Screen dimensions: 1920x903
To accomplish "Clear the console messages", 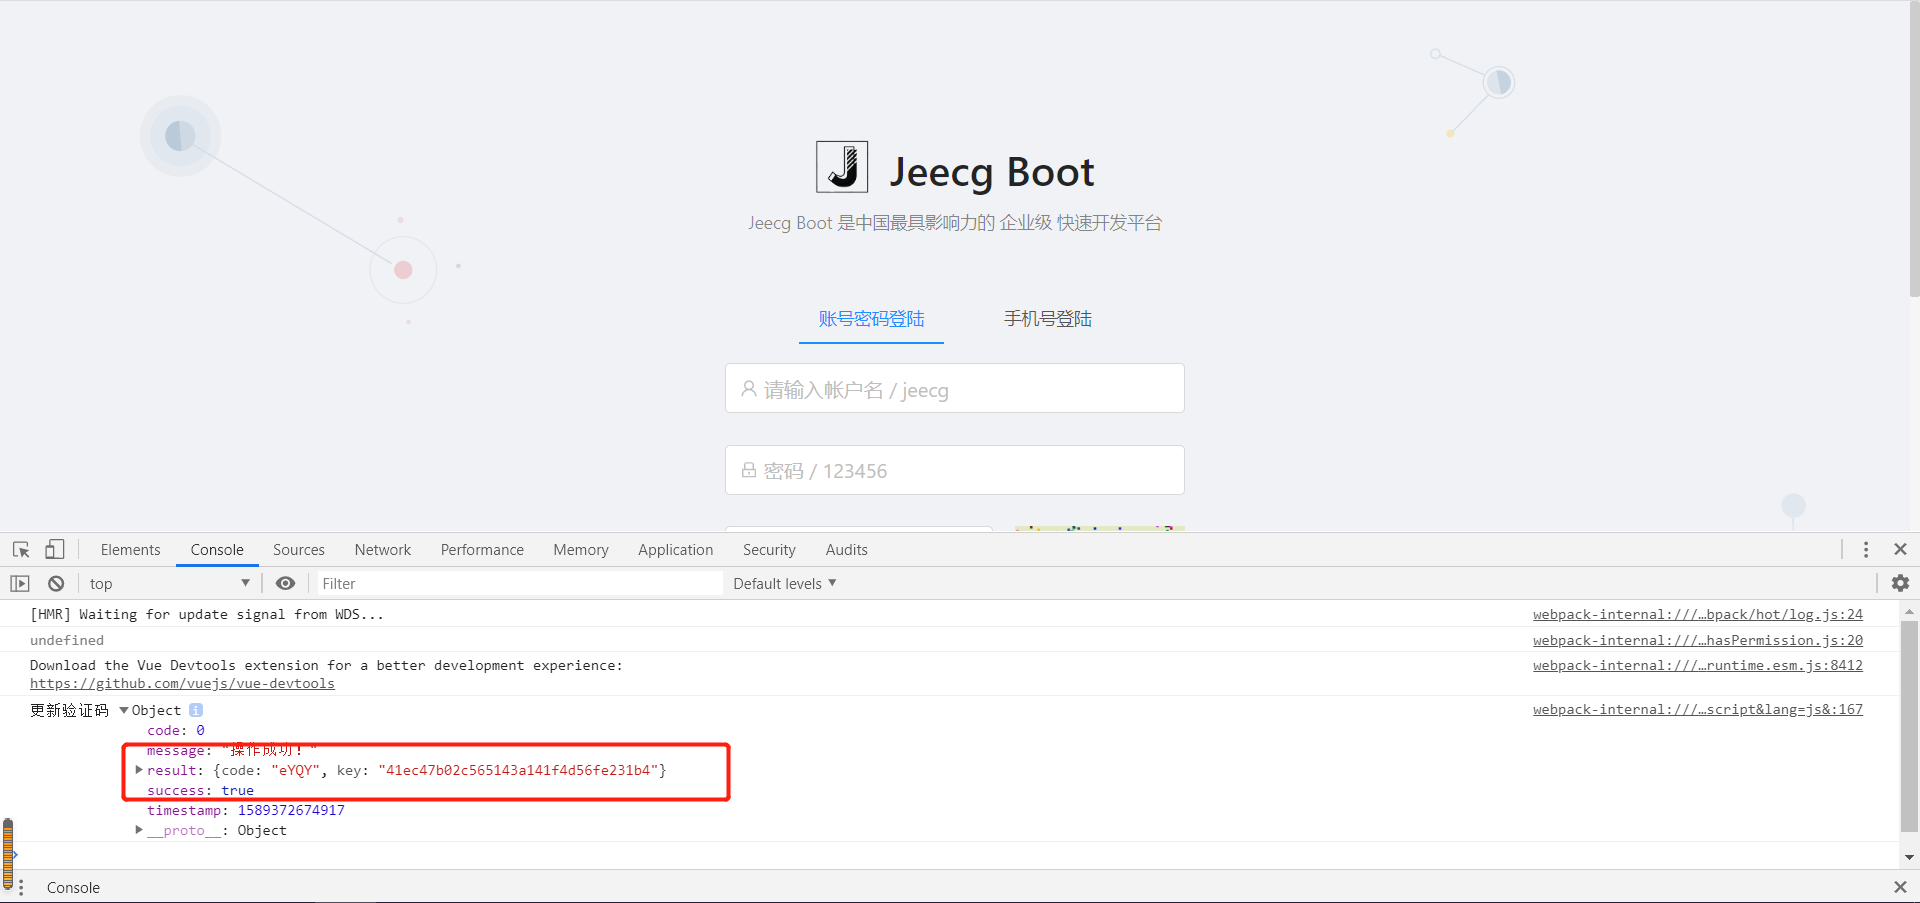I will 55,583.
